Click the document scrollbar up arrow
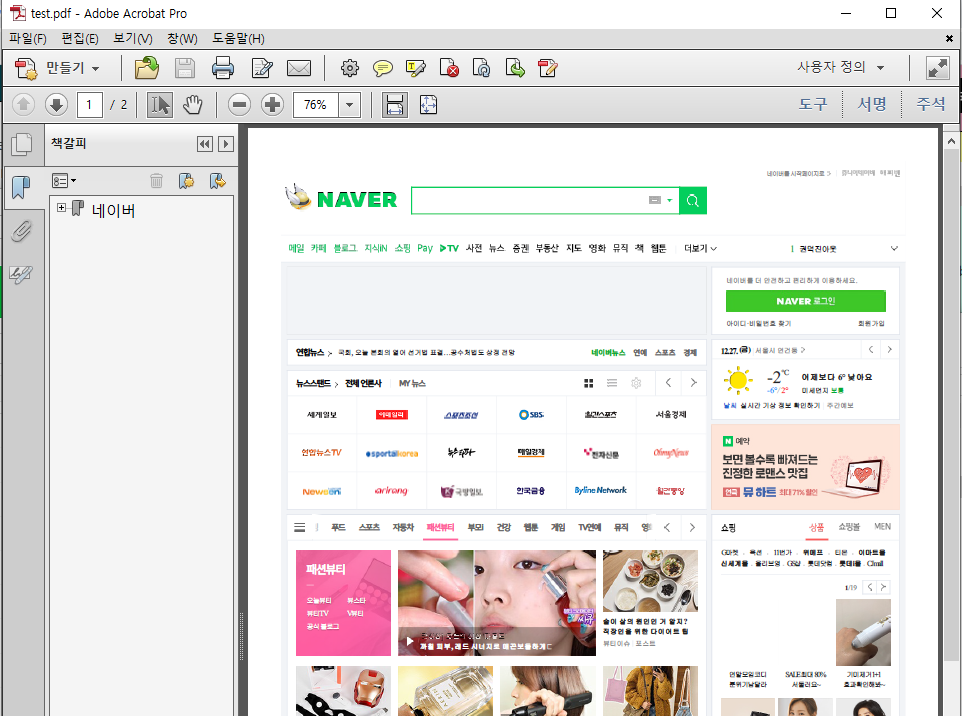 [951, 141]
